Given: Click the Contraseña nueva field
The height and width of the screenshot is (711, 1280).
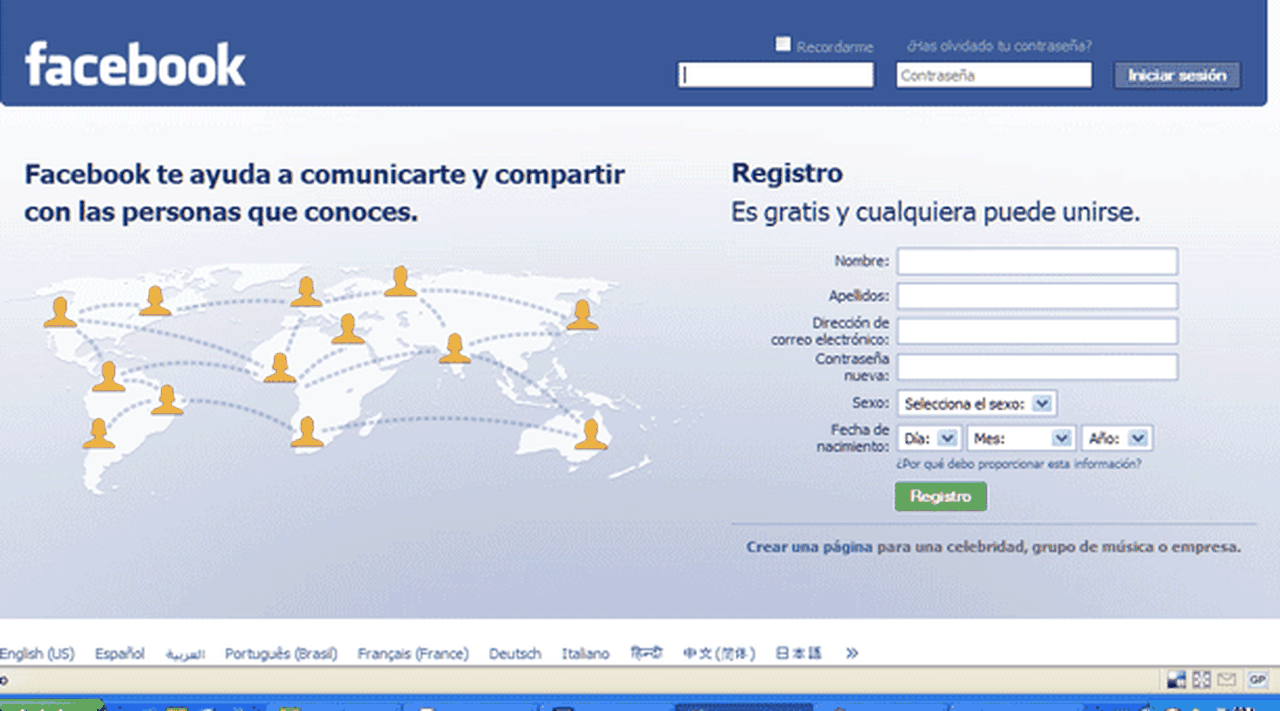Looking at the screenshot, I should tap(1037, 367).
